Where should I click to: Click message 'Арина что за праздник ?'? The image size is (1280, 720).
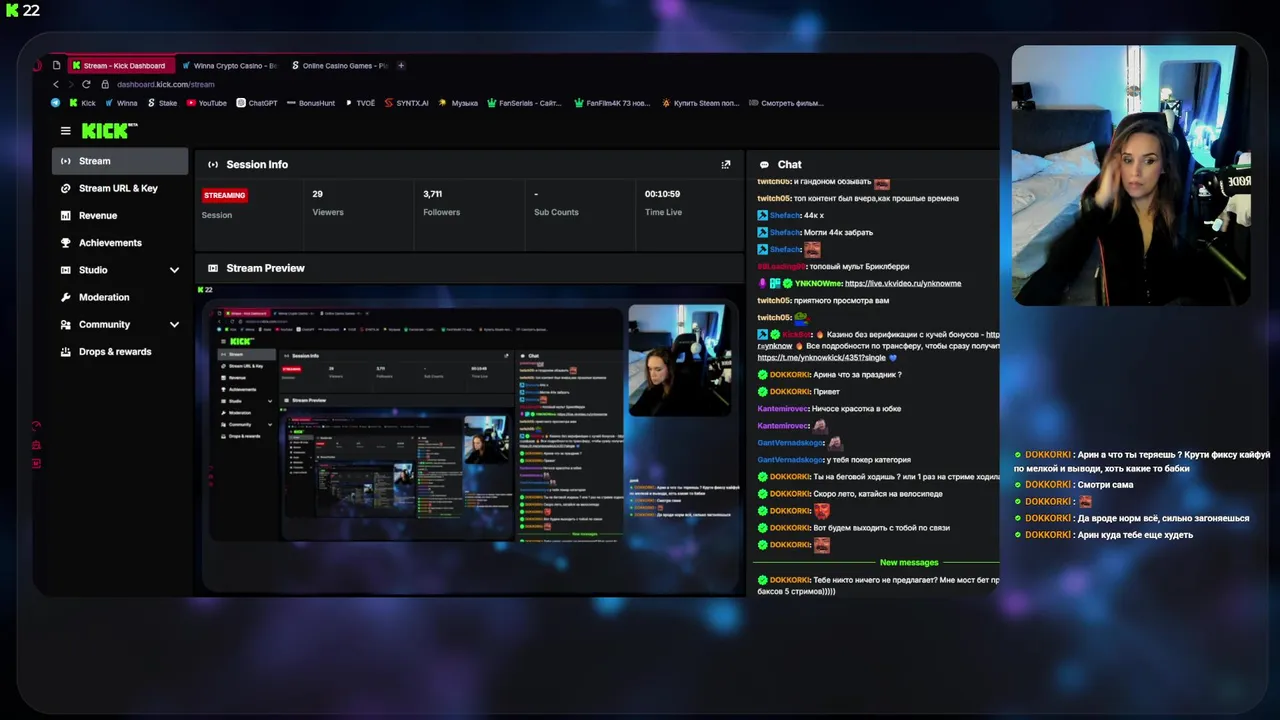[x=857, y=375]
